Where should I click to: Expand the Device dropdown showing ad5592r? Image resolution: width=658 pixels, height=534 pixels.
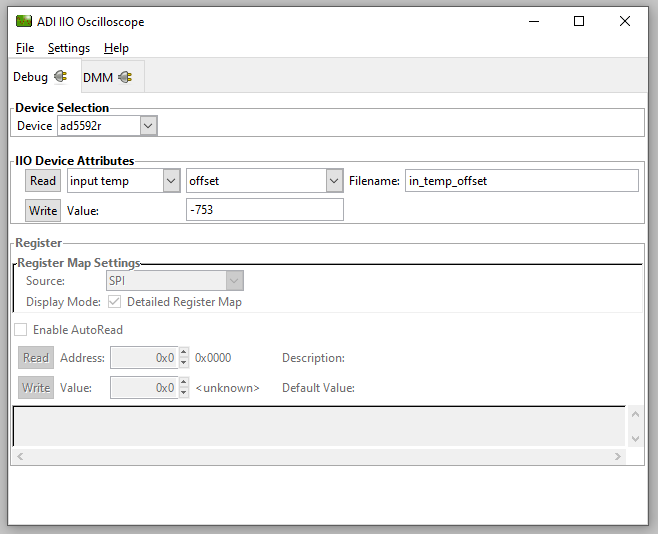point(148,126)
